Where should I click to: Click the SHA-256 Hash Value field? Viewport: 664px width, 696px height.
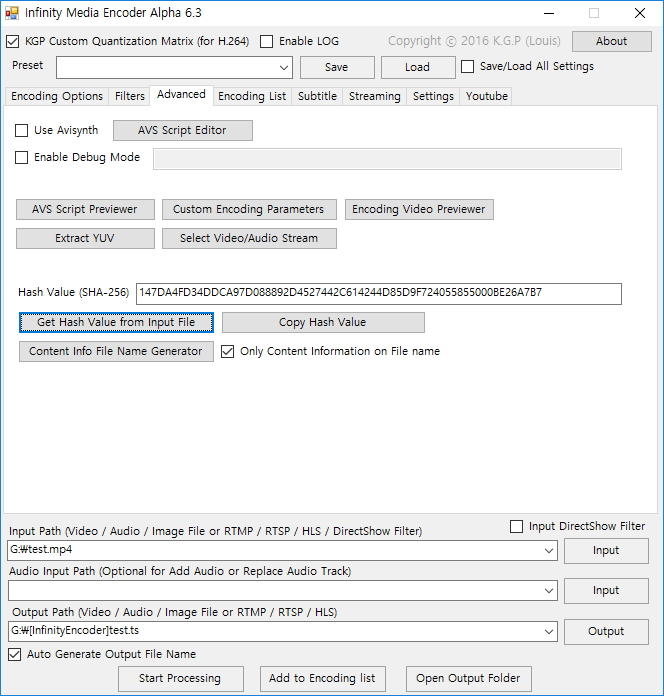[379, 294]
